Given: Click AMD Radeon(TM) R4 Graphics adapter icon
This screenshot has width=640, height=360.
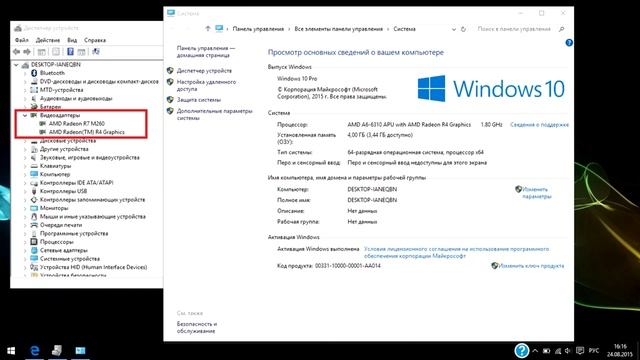Looking at the screenshot, I should click(42, 132).
